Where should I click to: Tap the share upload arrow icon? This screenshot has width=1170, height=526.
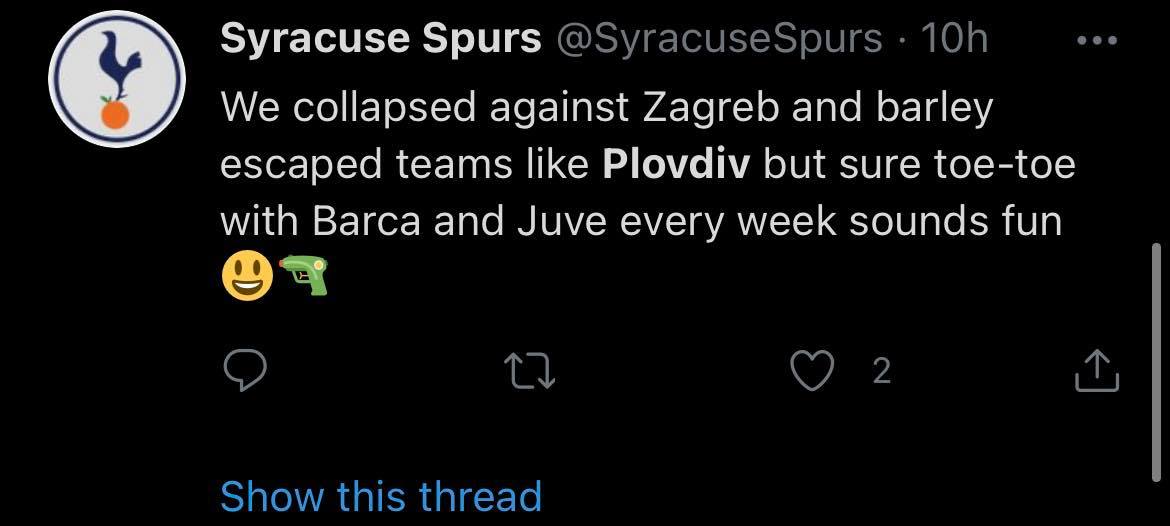tap(1096, 372)
